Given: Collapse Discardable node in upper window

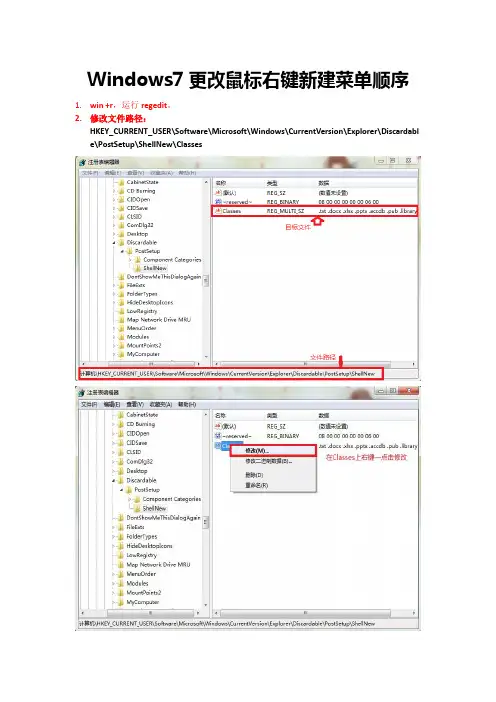Looking at the screenshot, I should (114, 243).
